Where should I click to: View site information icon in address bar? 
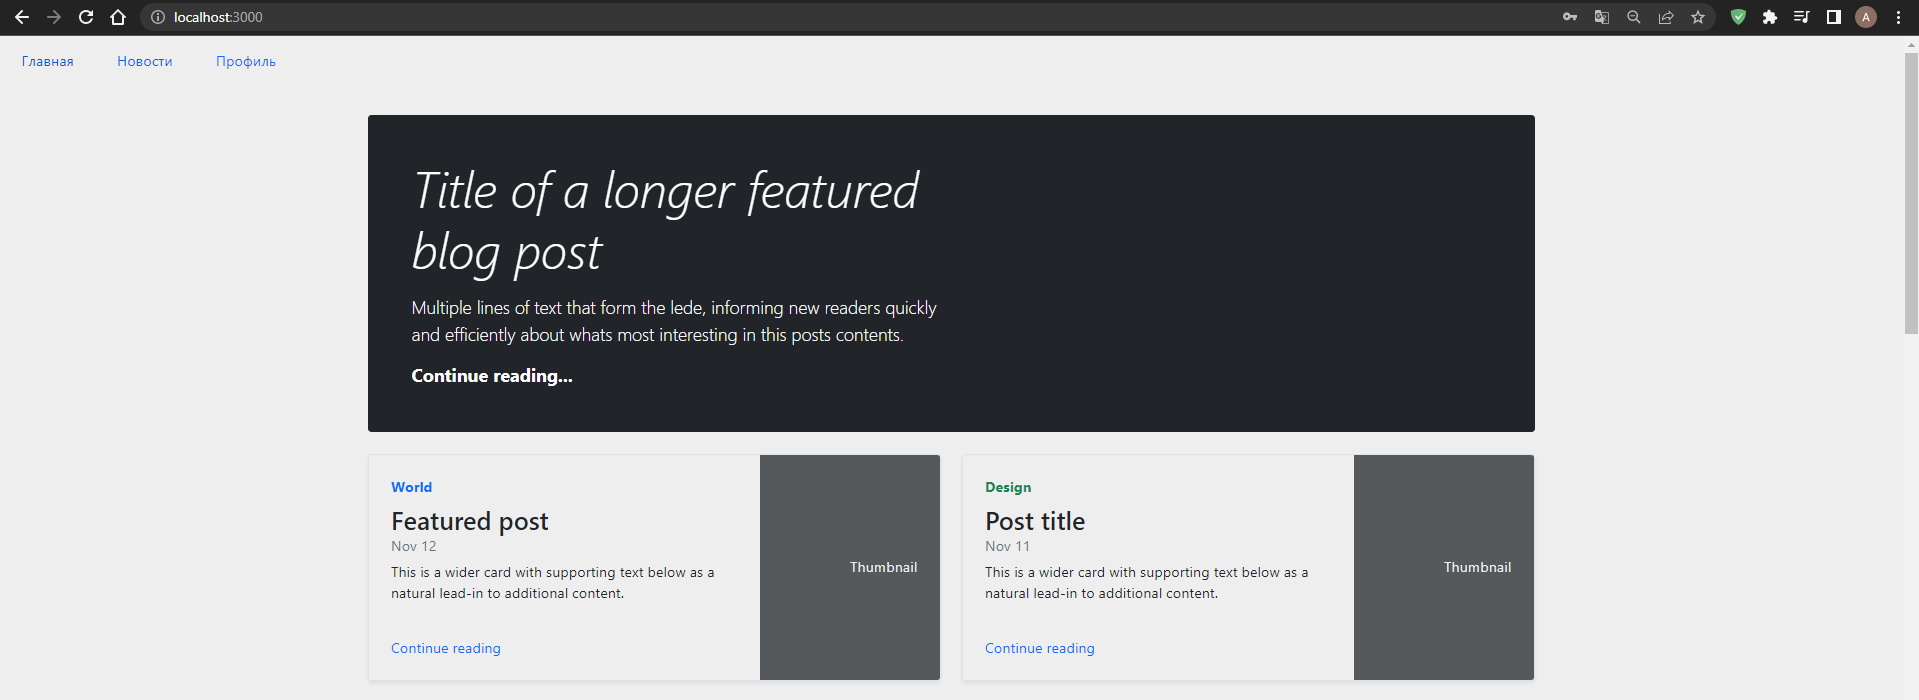[x=157, y=17]
